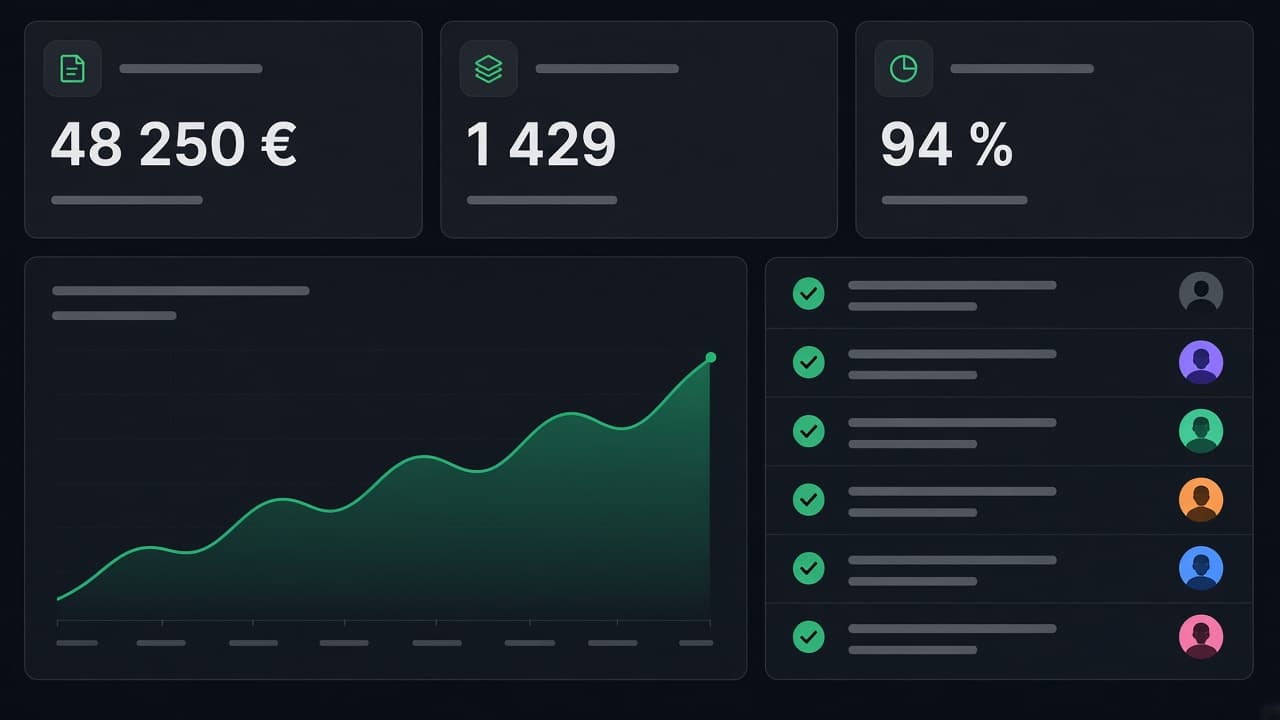Uncheck the check mark in the green avatar row
This screenshot has height=720, width=1280.
(809, 431)
